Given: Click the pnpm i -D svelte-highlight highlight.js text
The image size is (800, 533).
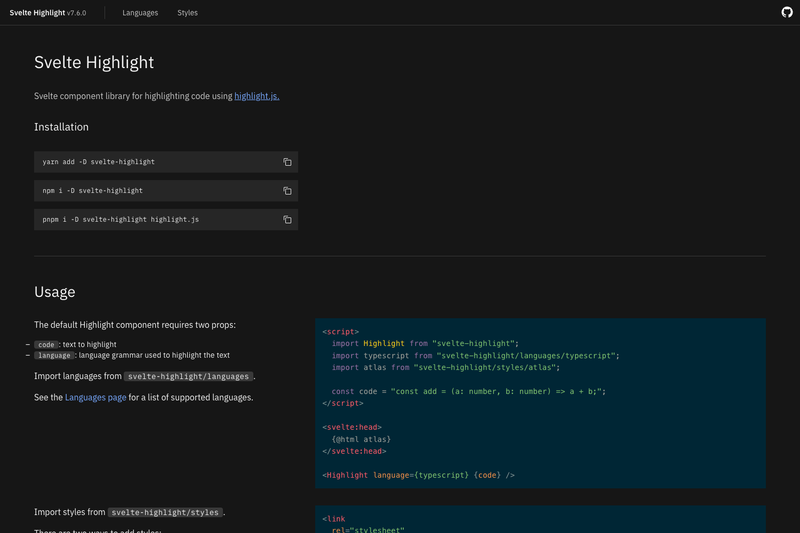Looking at the screenshot, I should [120, 219].
